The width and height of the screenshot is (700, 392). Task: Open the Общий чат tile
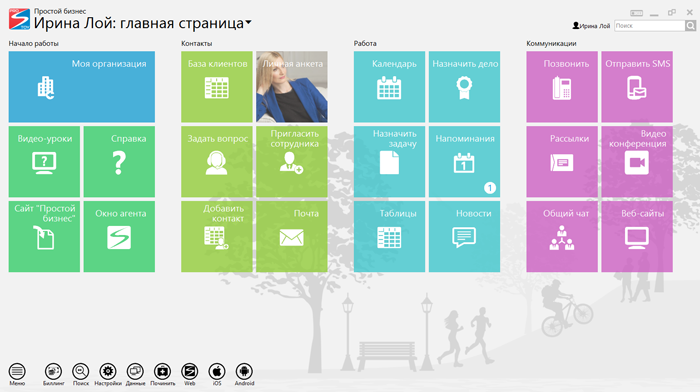pos(562,237)
